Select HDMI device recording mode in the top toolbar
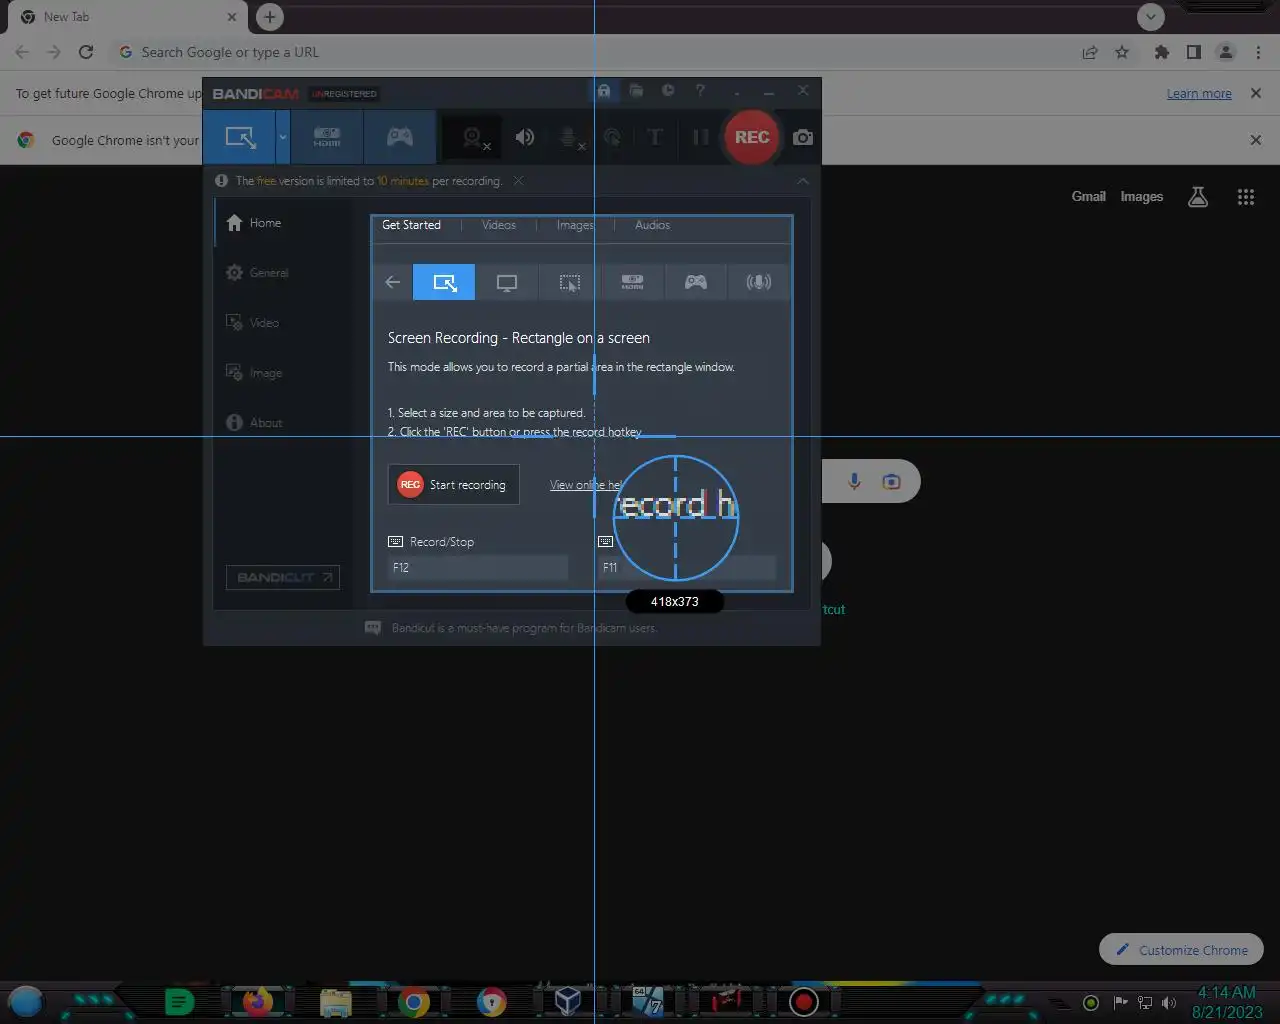1280x1024 pixels. 327,137
